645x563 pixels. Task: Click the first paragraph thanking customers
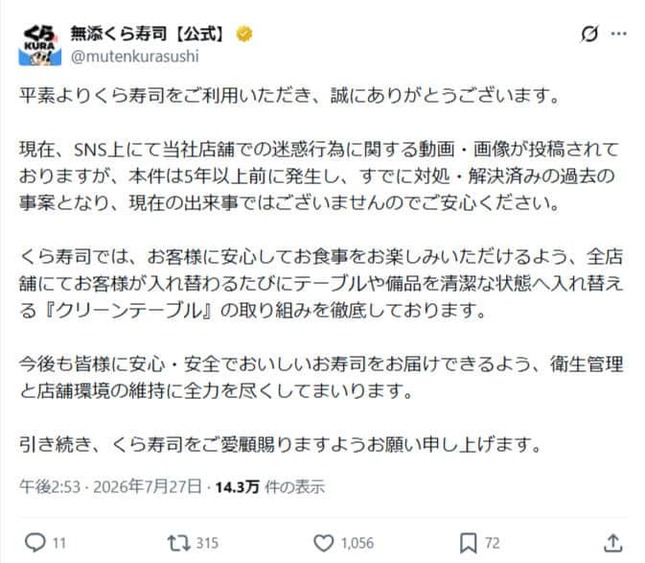[x=290, y=96]
